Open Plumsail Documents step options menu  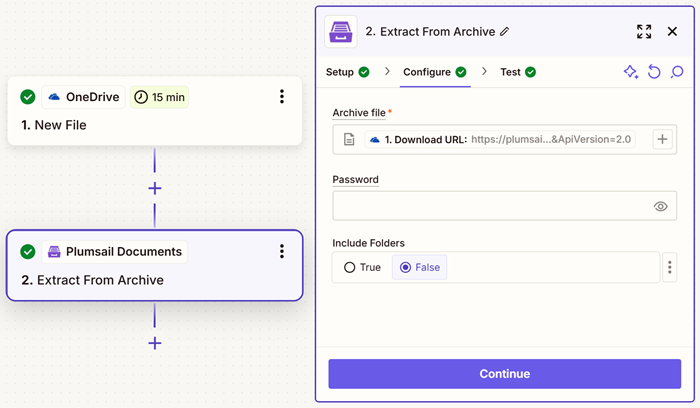click(282, 251)
